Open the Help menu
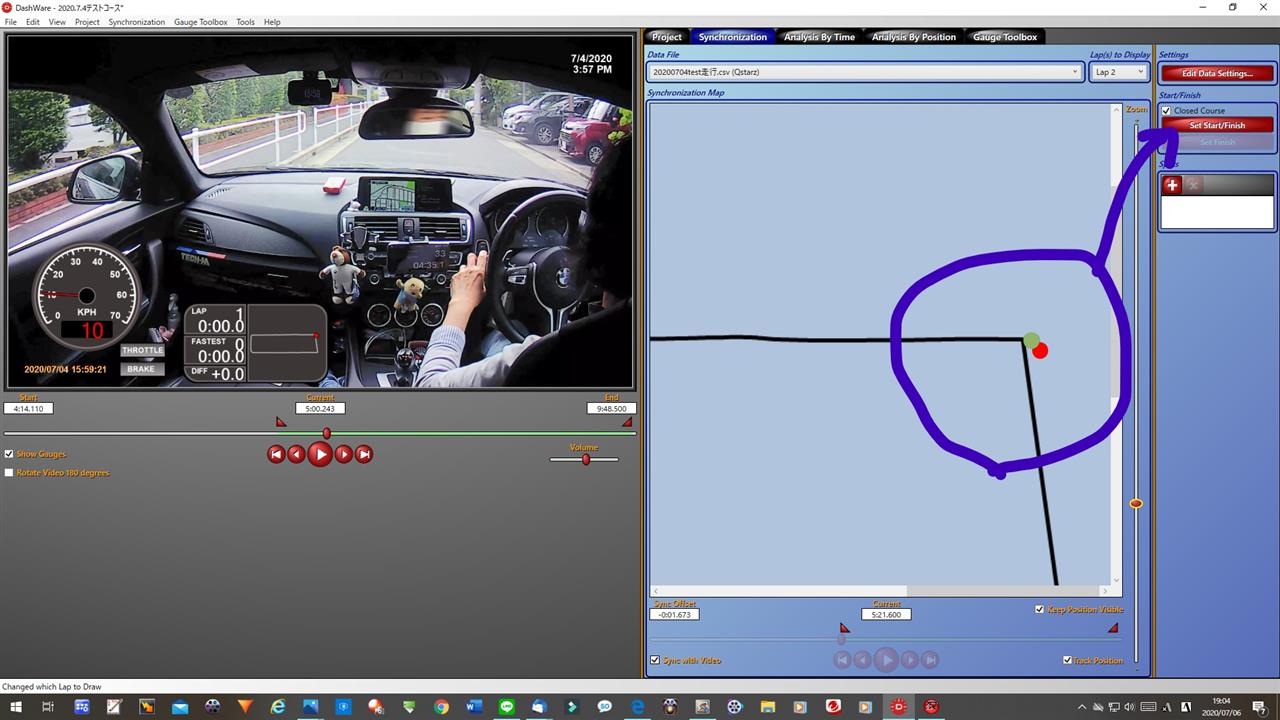The image size is (1280, 720). [272, 22]
